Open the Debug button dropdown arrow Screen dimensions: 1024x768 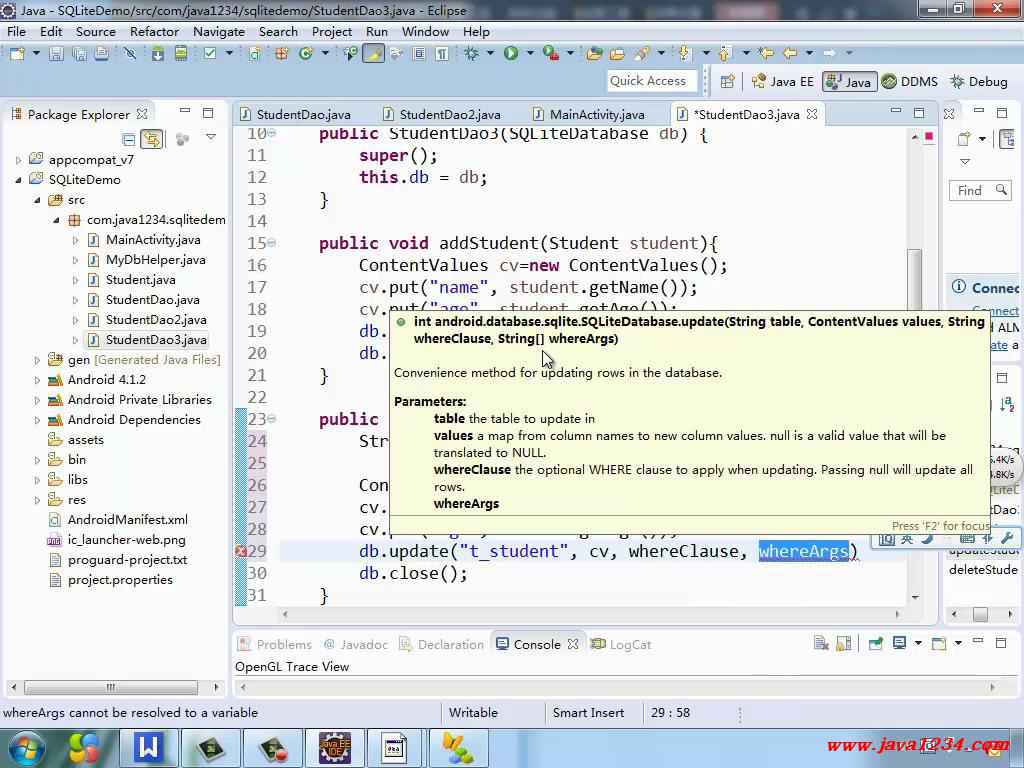click(x=490, y=54)
